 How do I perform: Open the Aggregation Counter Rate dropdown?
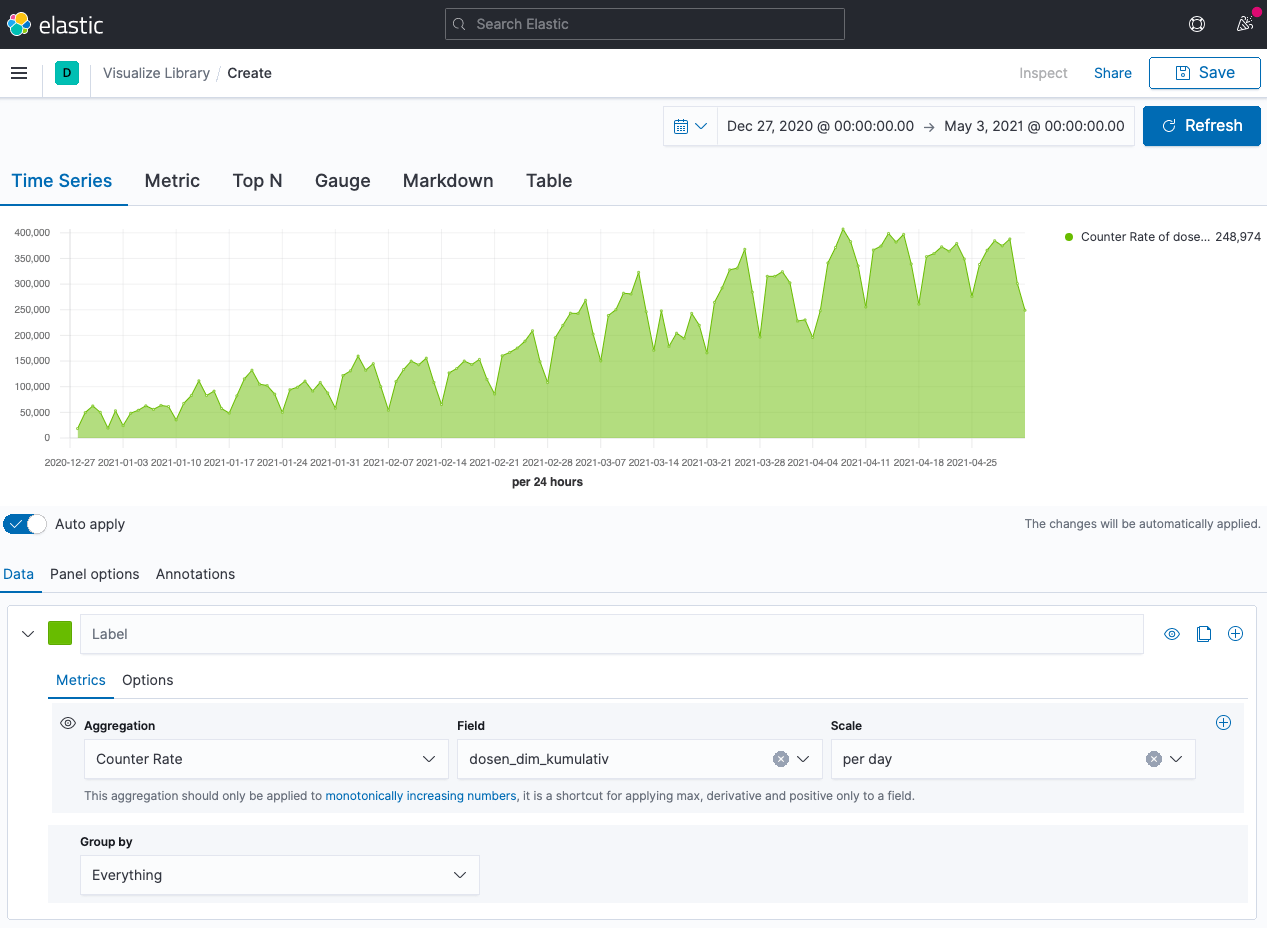pyautogui.click(x=266, y=759)
